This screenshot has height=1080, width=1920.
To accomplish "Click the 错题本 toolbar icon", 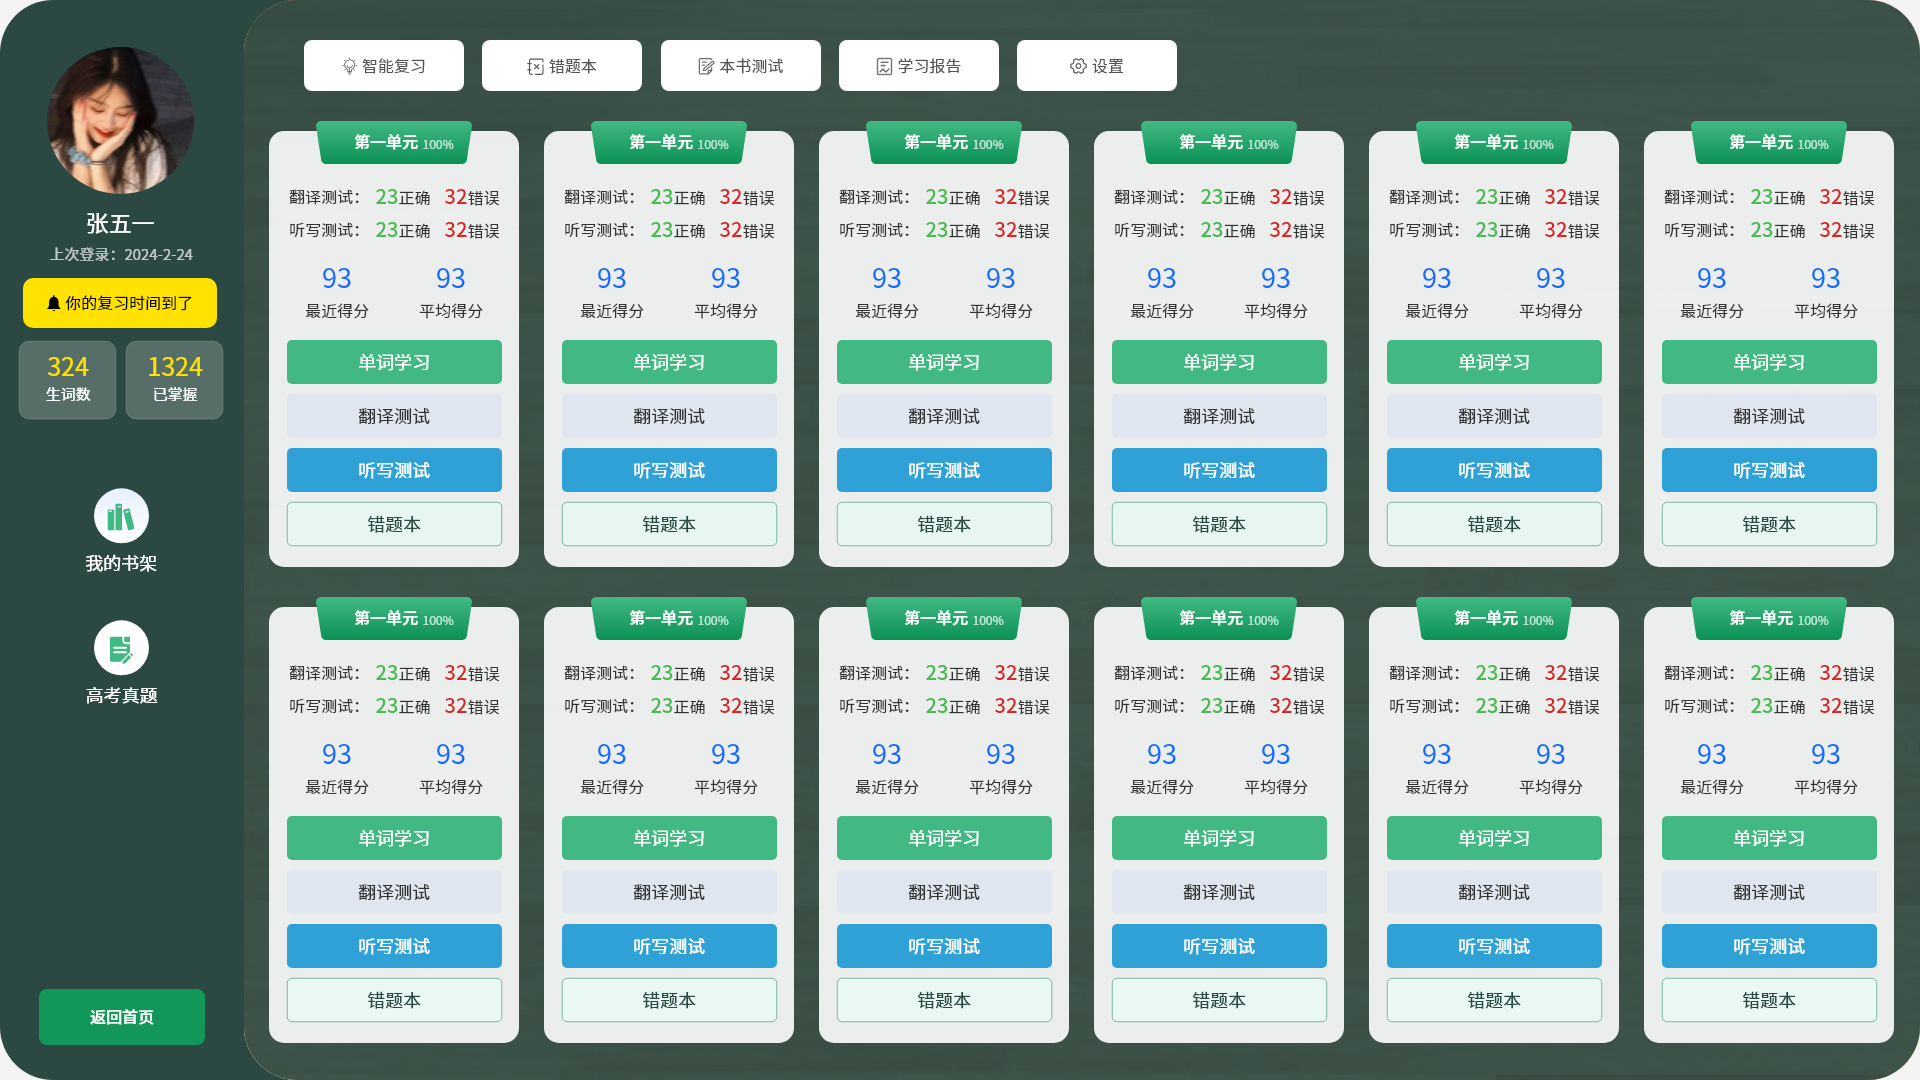I will pos(535,66).
